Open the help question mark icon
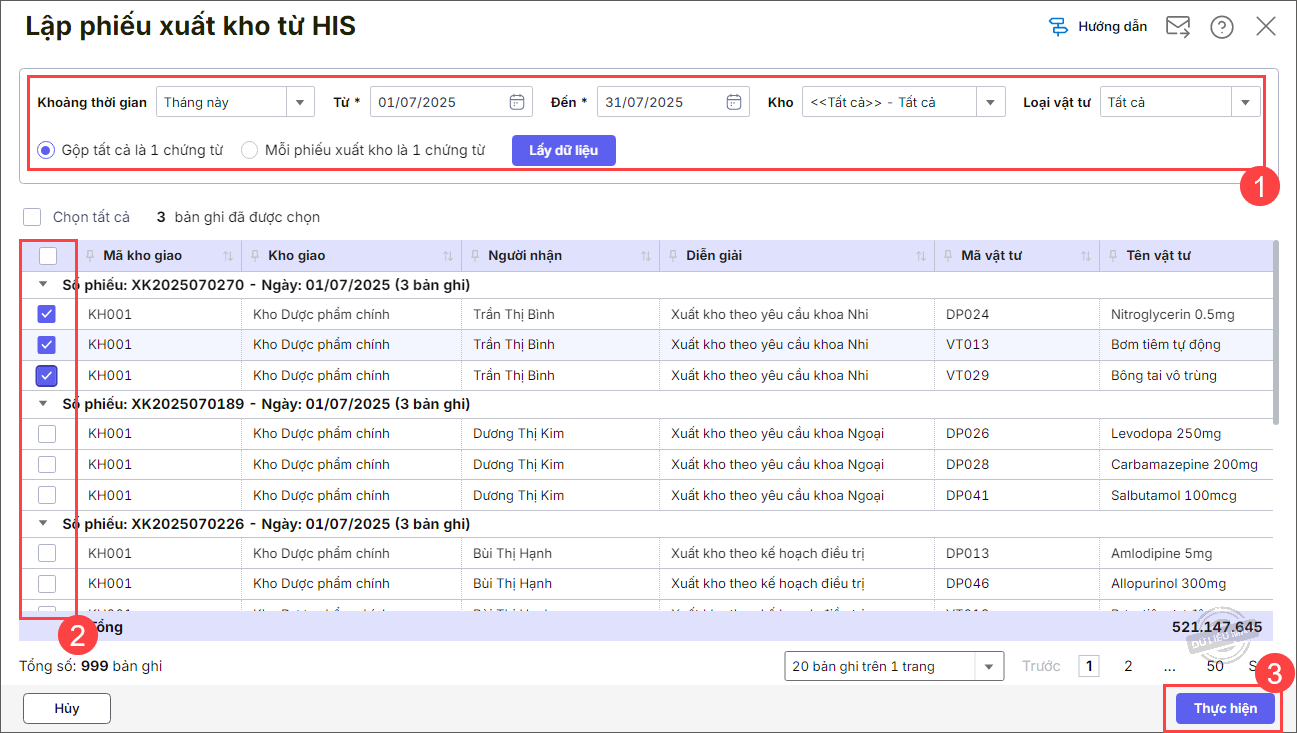Screen dimensions: 1297x733 (1221, 27)
